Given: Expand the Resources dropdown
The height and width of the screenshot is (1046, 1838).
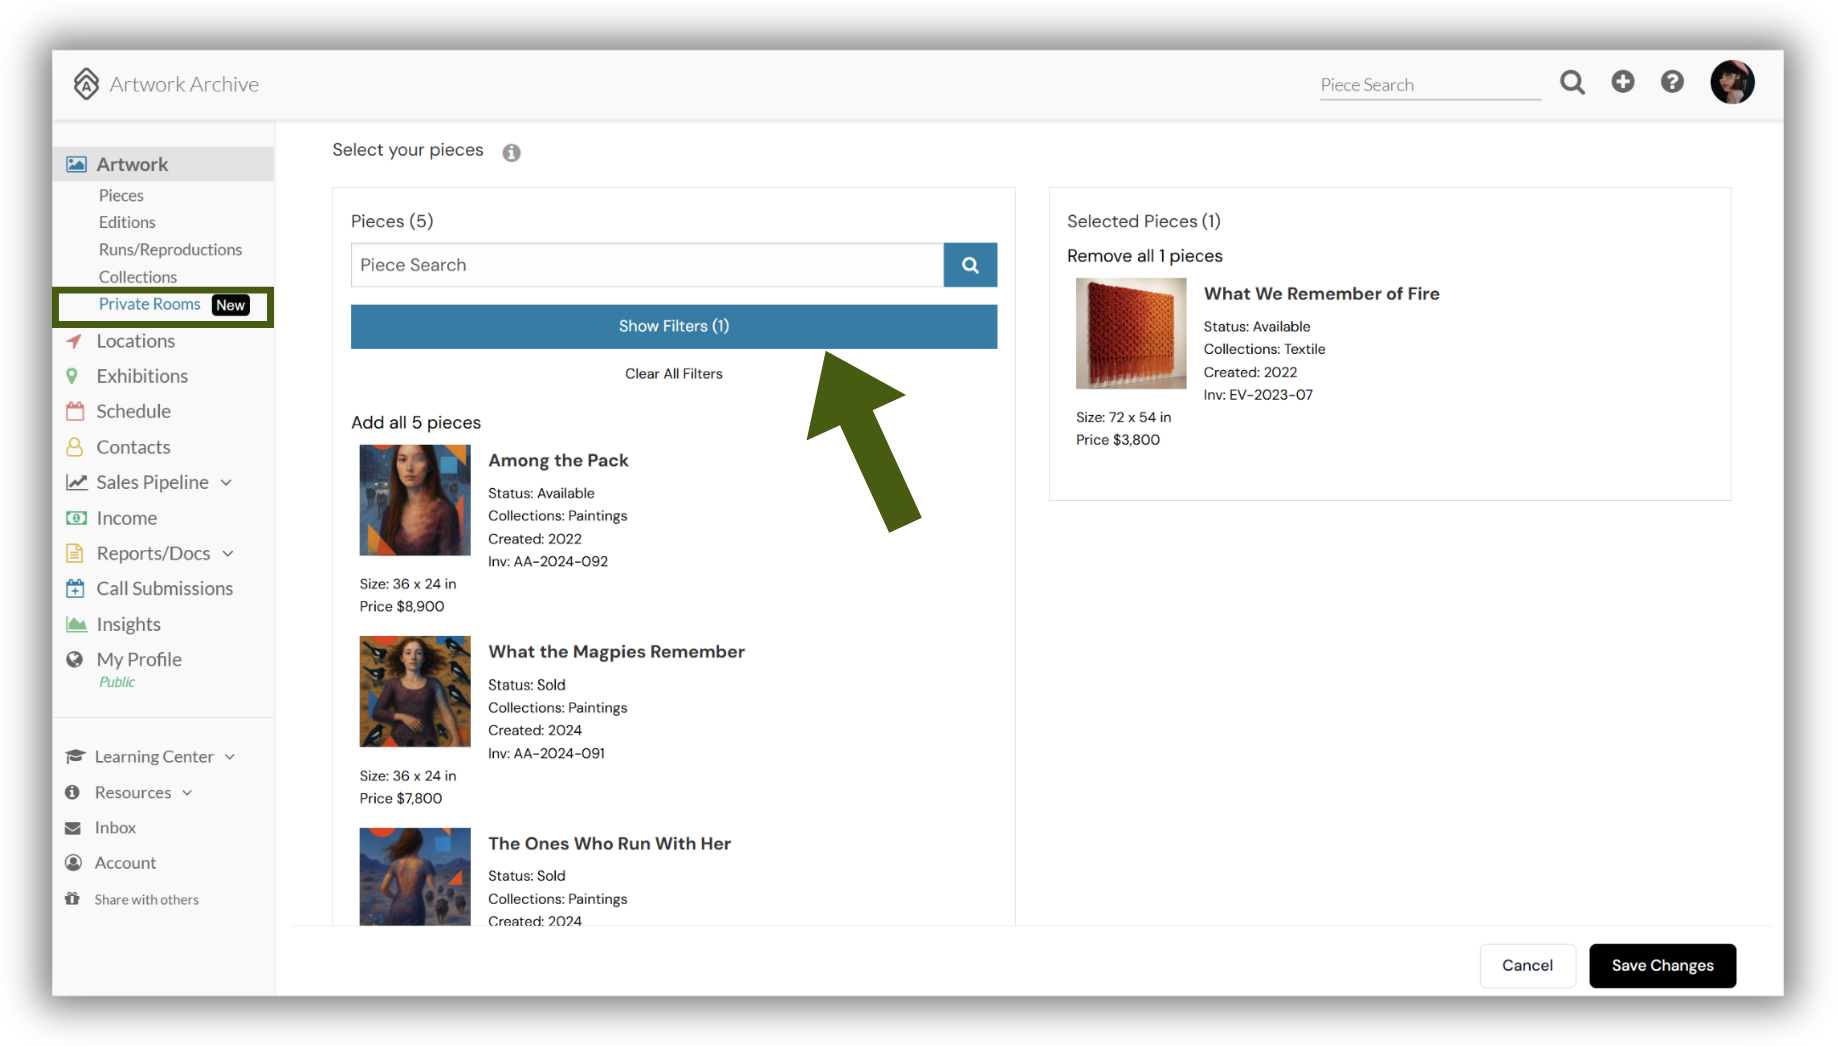Looking at the screenshot, I should pyautogui.click(x=187, y=793).
